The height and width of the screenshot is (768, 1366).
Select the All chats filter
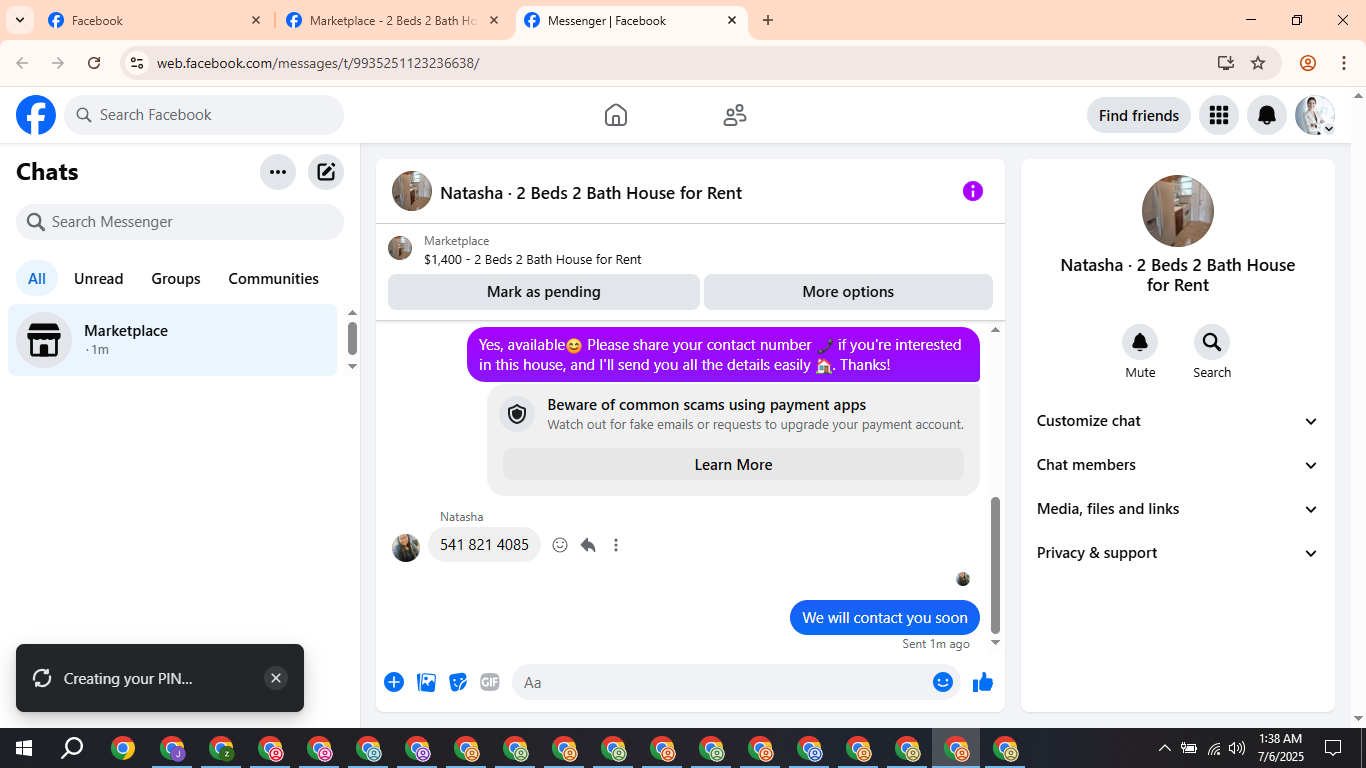tap(37, 279)
